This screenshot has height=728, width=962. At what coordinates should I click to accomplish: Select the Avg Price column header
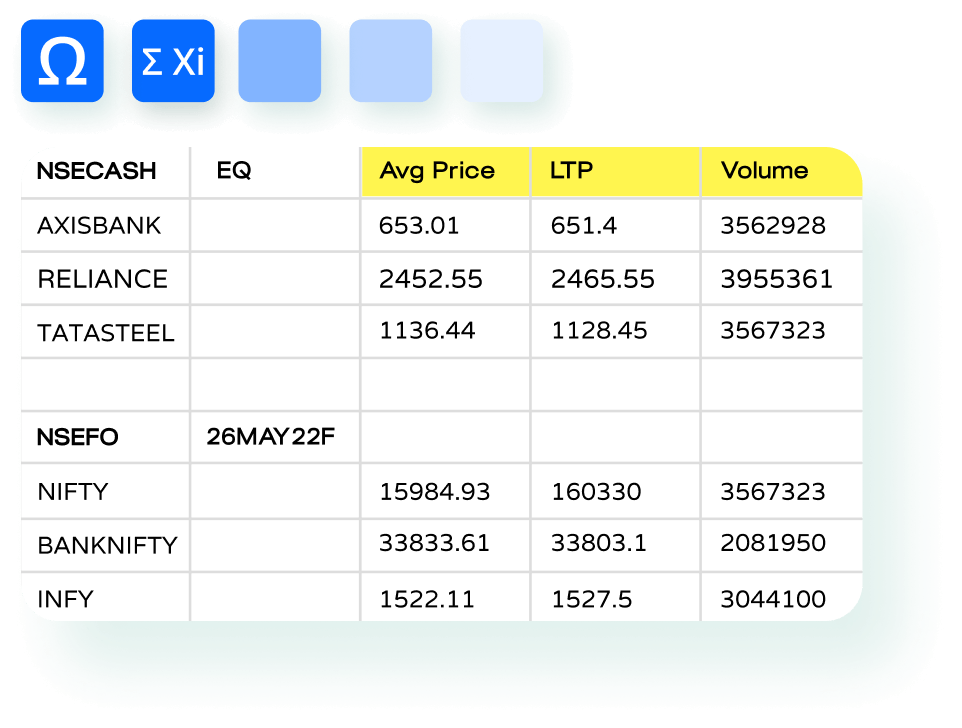pyautogui.click(x=437, y=171)
